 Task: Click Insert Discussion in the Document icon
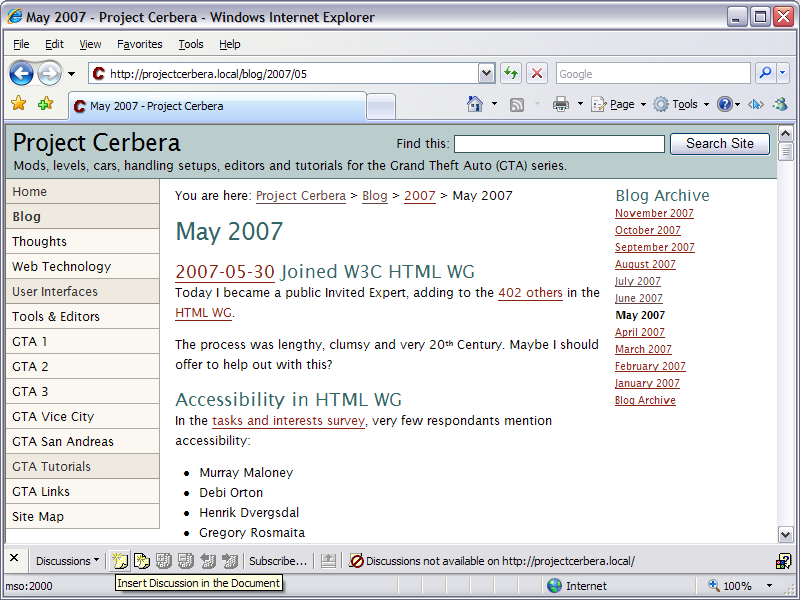pos(120,561)
